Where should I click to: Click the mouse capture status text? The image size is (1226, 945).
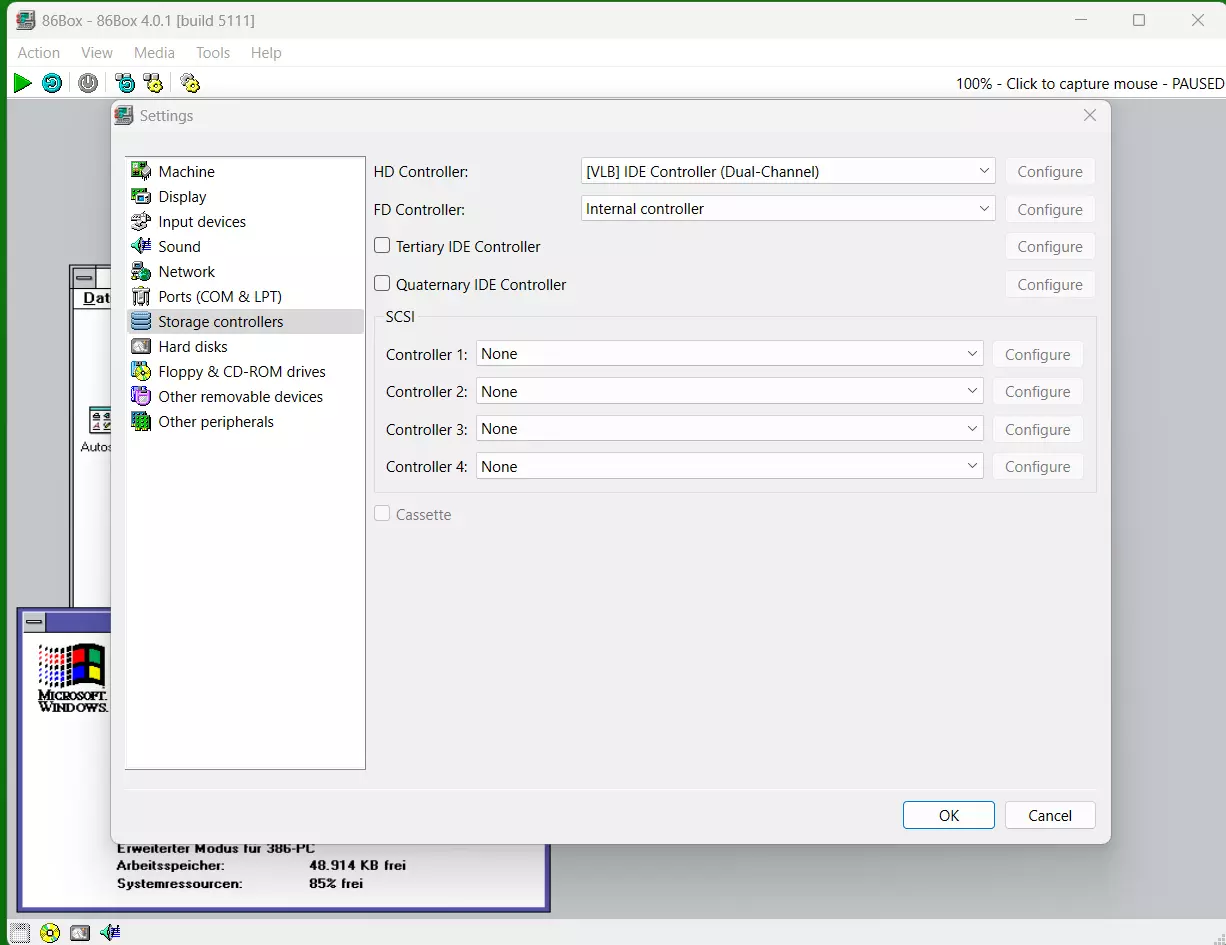pos(1090,84)
